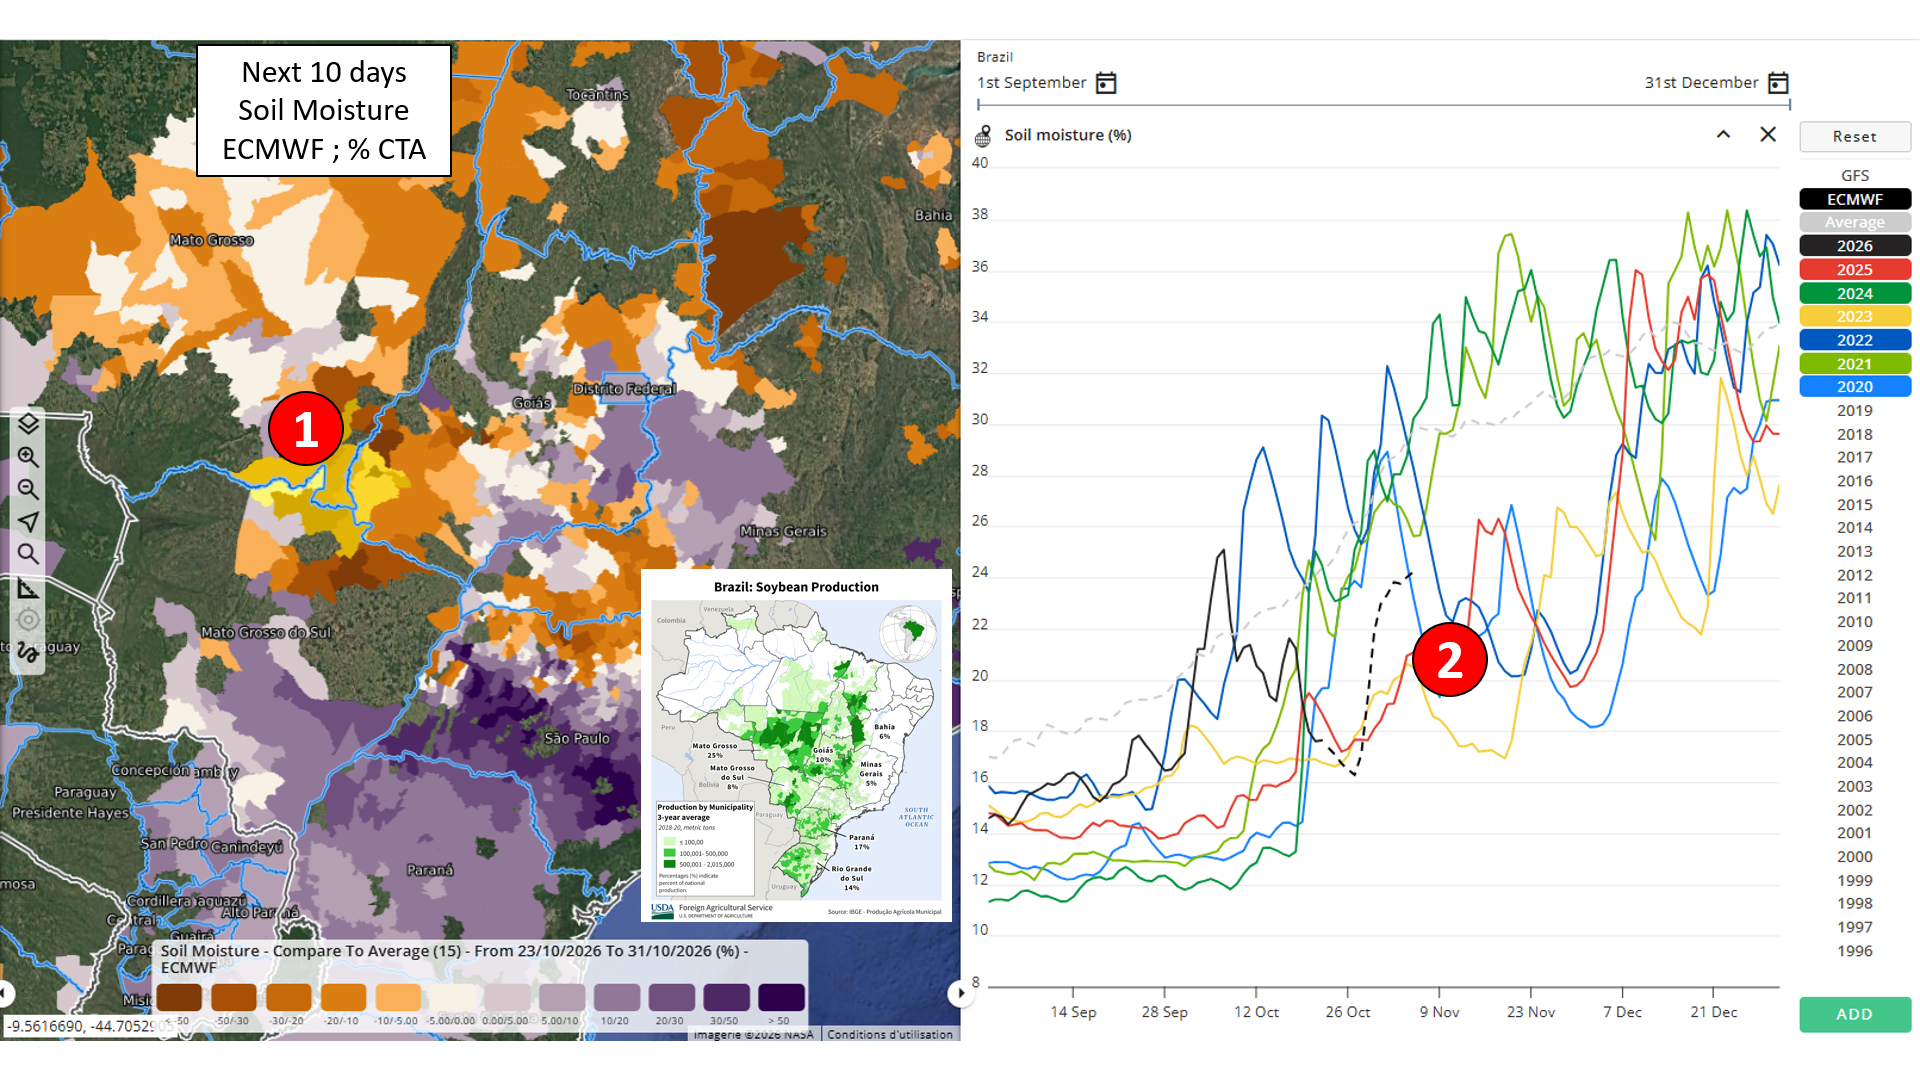
Task: Collapse the Soil moisture chart panel
Action: 1723,134
